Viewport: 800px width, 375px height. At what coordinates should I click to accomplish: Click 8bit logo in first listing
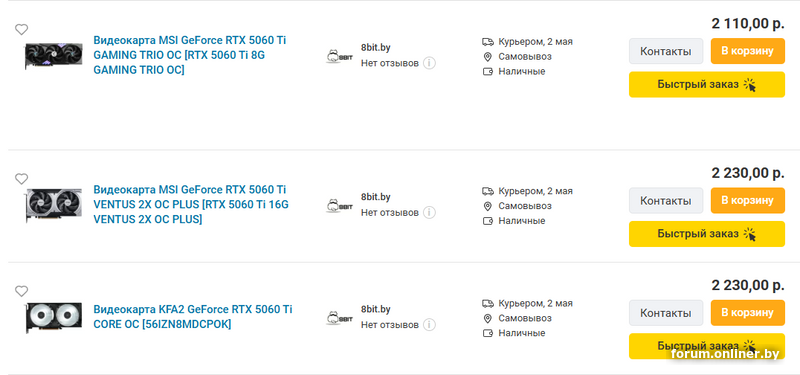[x=339, y=56]
